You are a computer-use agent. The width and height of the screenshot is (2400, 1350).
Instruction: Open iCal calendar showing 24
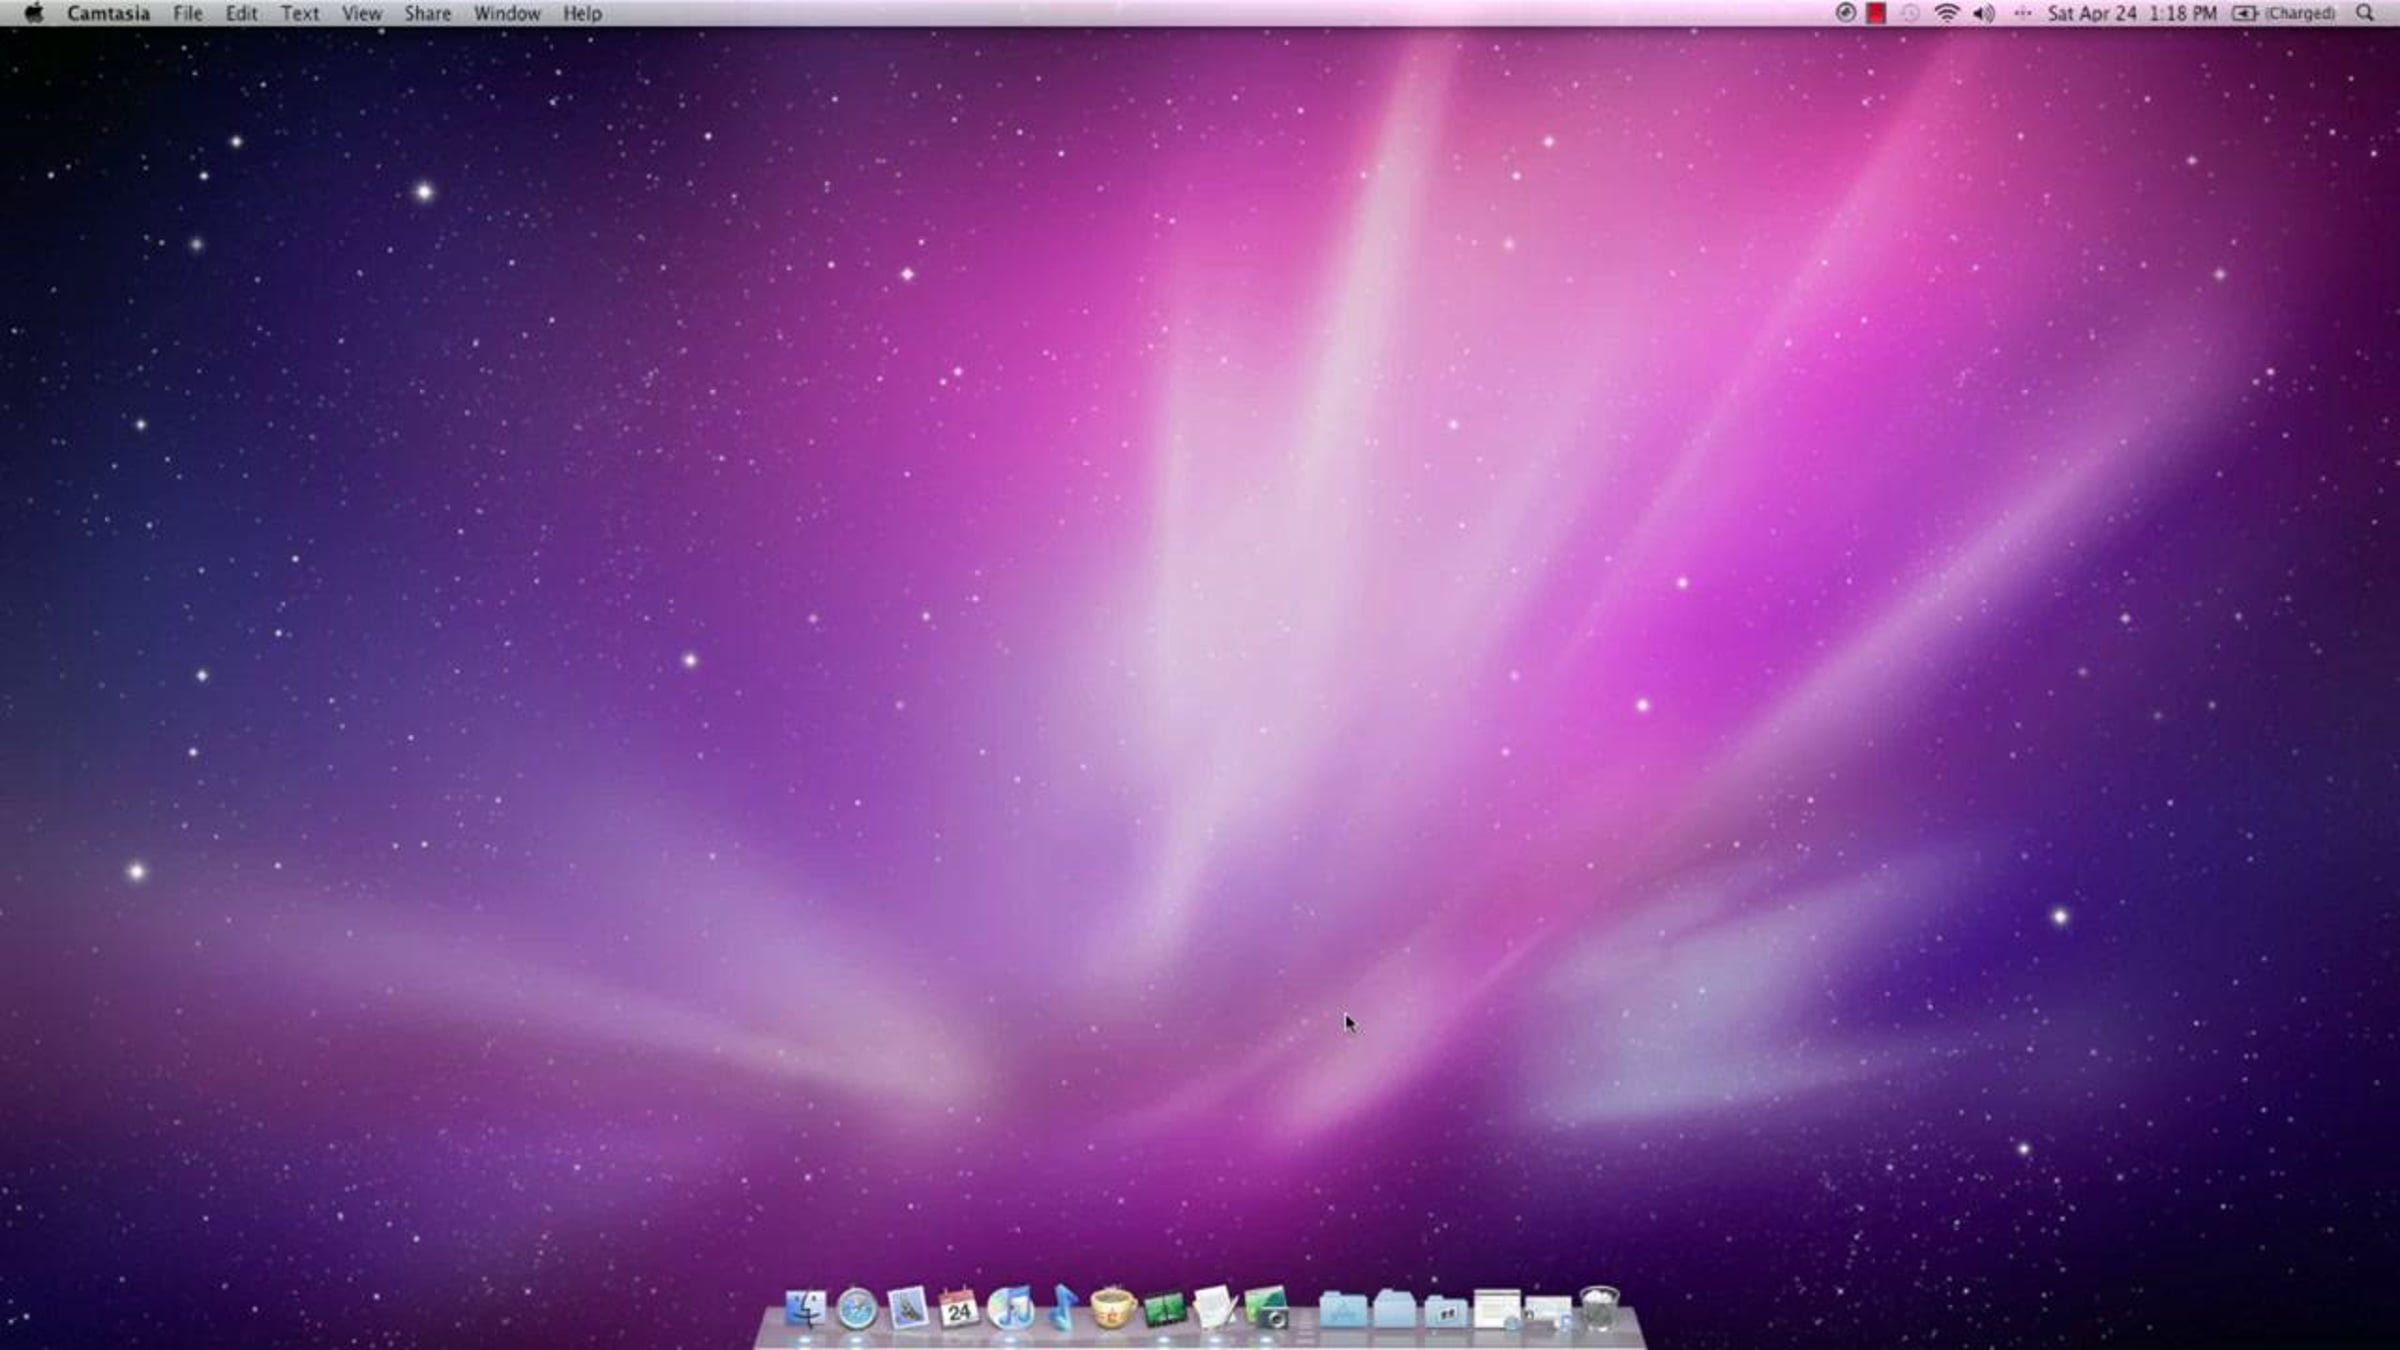[x=959, y=1308]
